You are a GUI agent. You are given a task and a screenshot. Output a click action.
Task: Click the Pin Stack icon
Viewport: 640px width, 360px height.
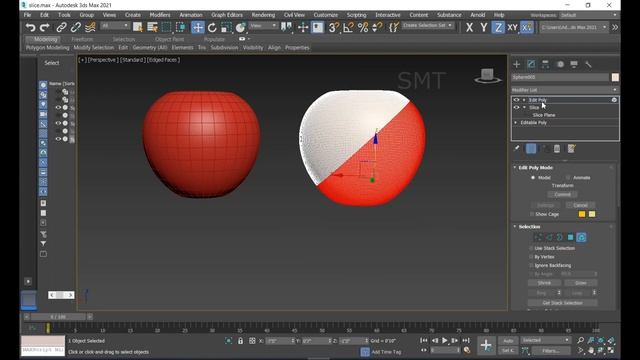[x=516, y=149]
